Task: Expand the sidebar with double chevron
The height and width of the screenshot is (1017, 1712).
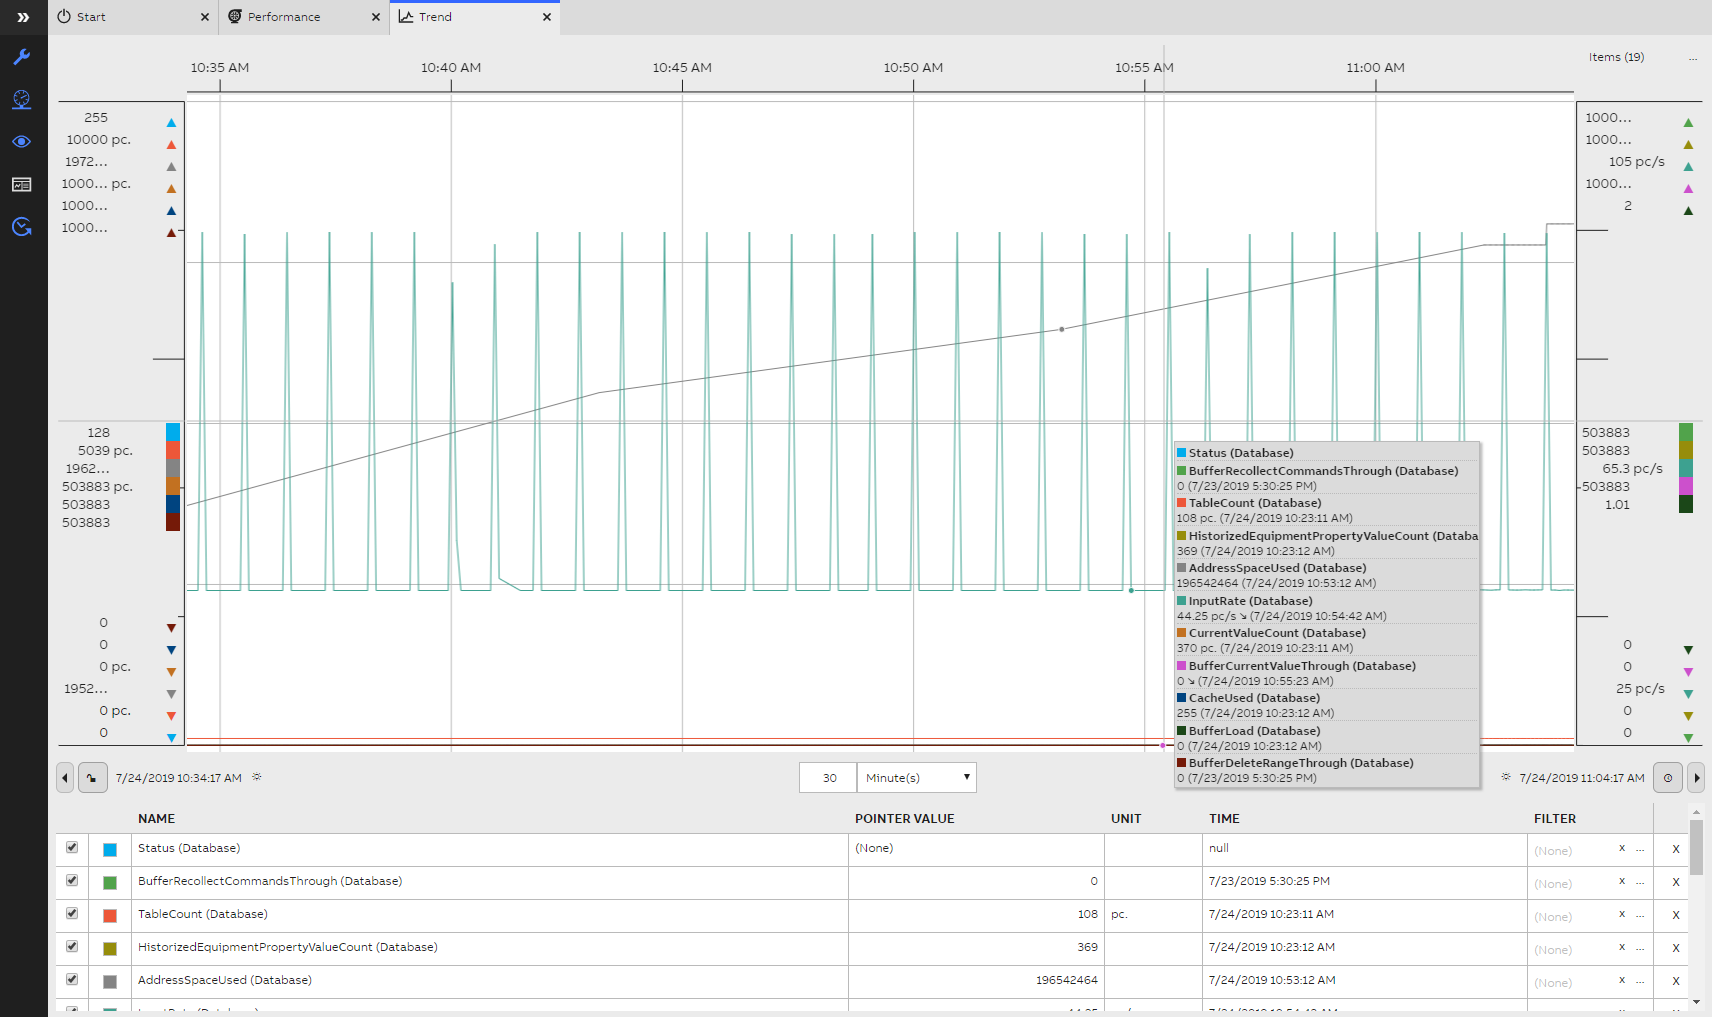Action: point(23,17)
